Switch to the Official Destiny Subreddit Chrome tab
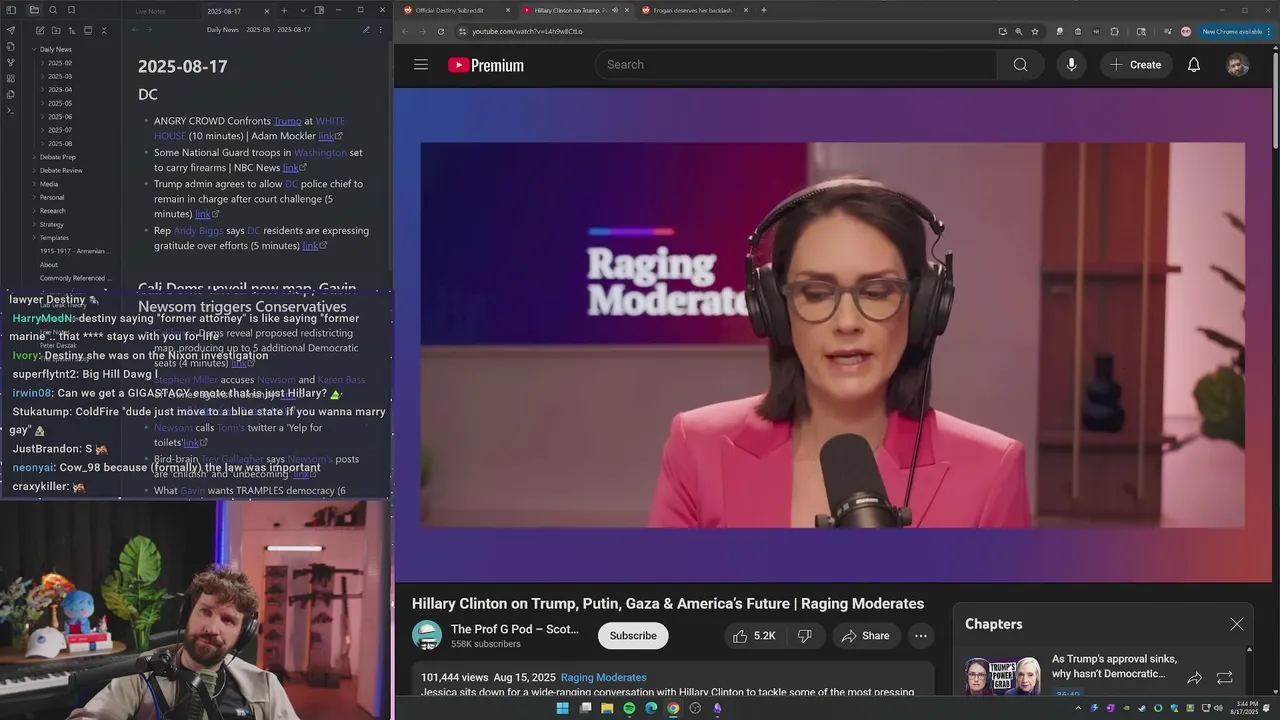The height and width of the screenshot is (720, 1280). [x=458, y=10]
